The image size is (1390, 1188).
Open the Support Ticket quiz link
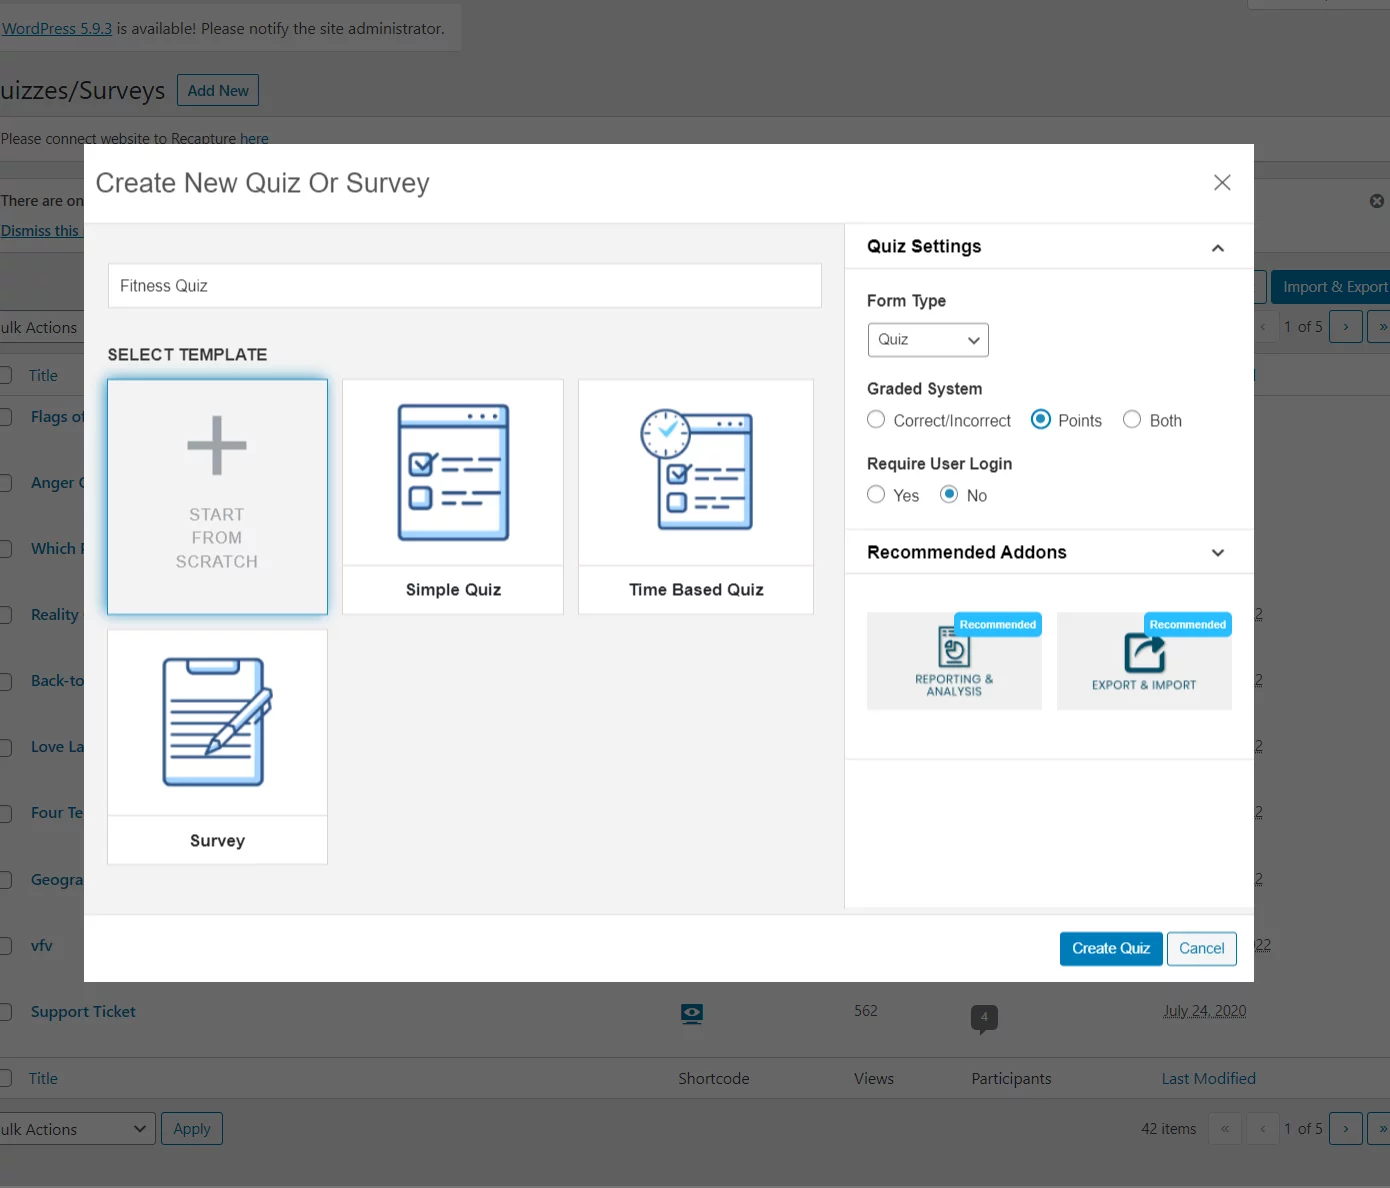click(83, 1012)
